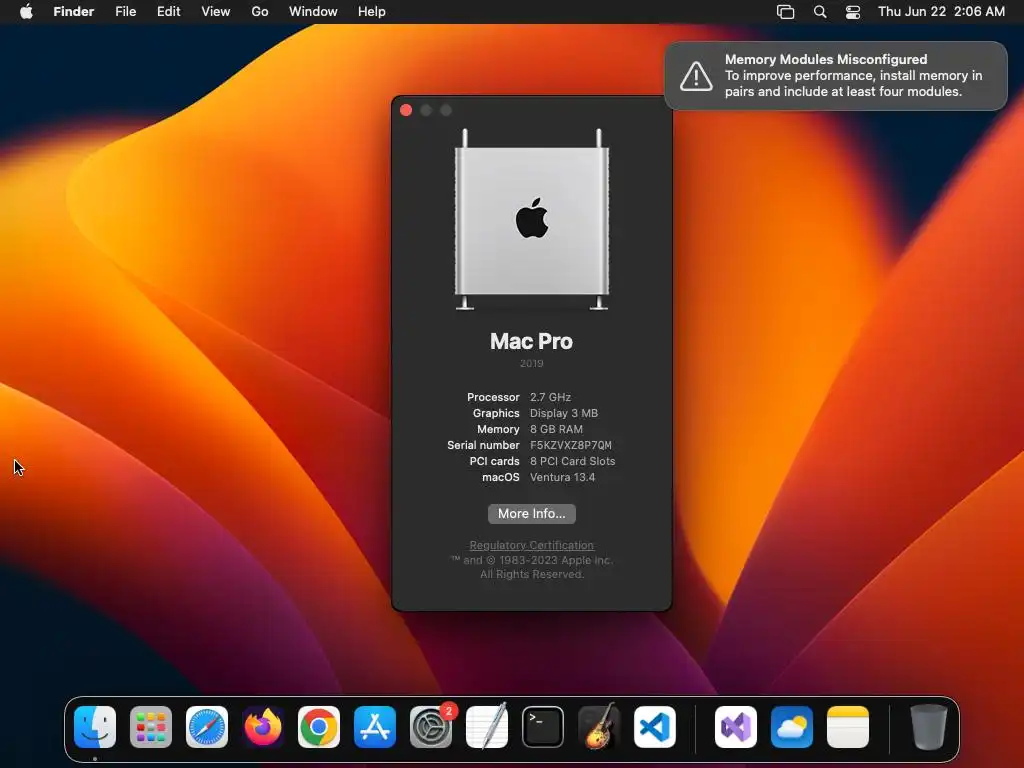Click the 2.7 GHz processor value
The width and height of the screenshot is (1024, 768).
point(551,397)
